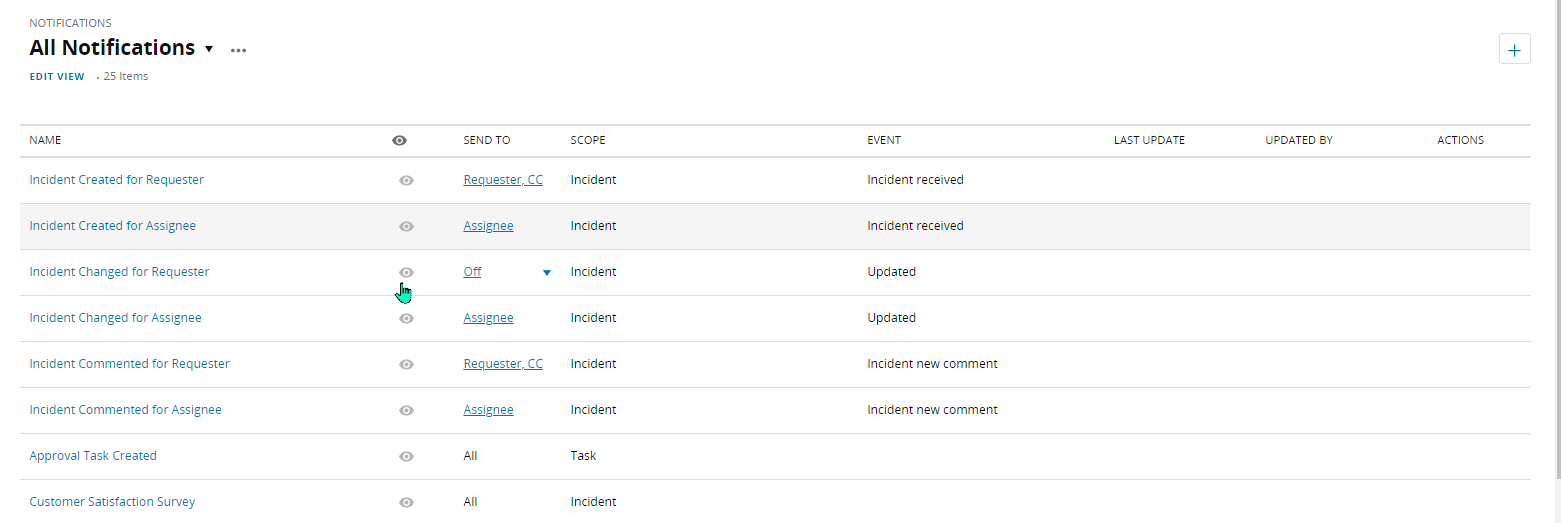Toggle eye icon for Incident Changed for Assignee
The image size is (1561, 523).
pyautogui.click(x=406, y=319)
